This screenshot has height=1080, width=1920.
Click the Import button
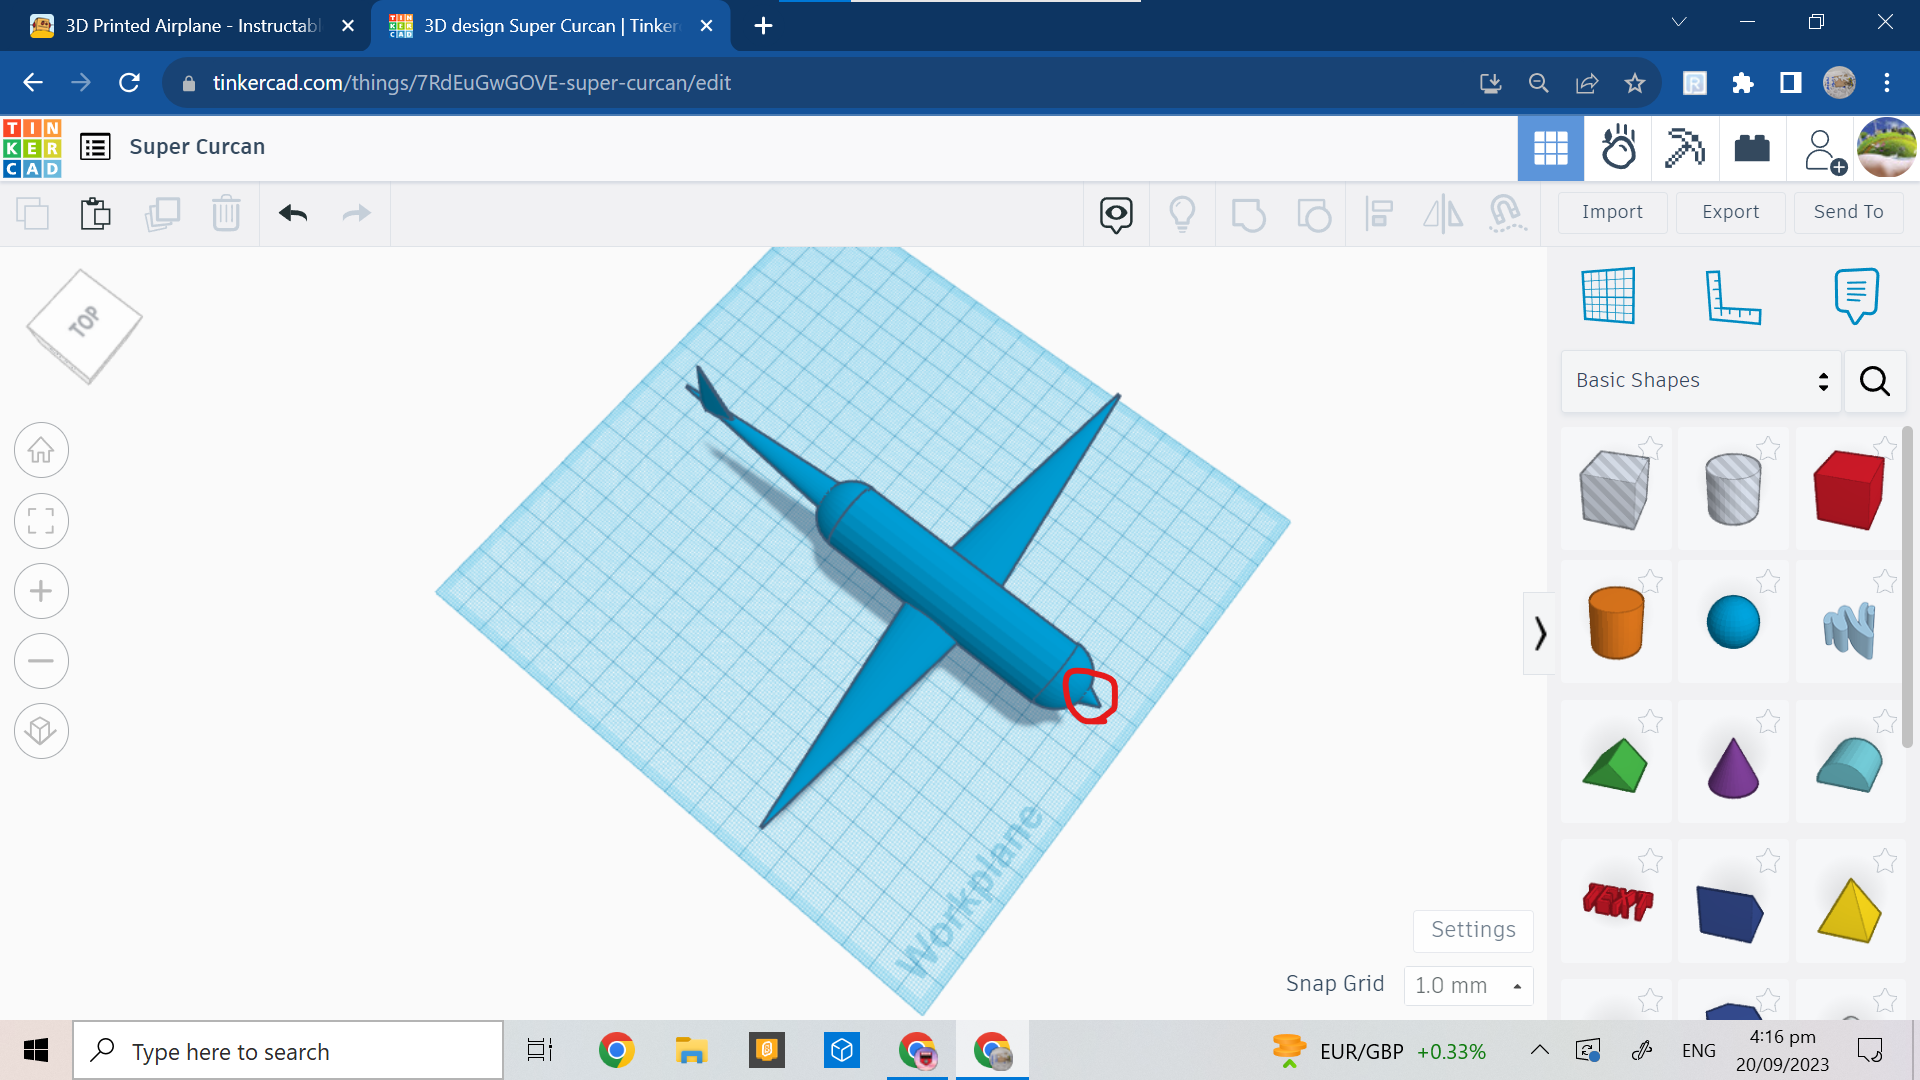click(x=1612, y=212)
